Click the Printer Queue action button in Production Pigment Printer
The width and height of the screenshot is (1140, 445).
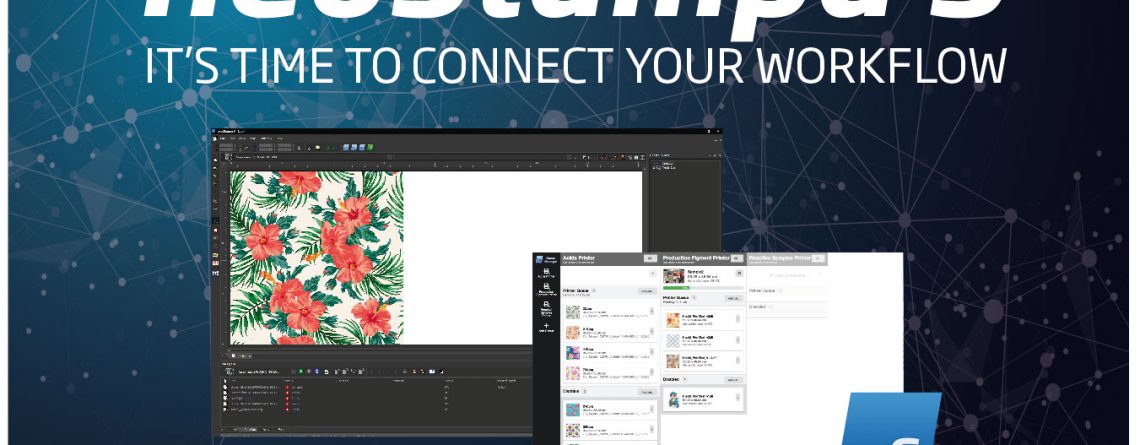[733, 298]
